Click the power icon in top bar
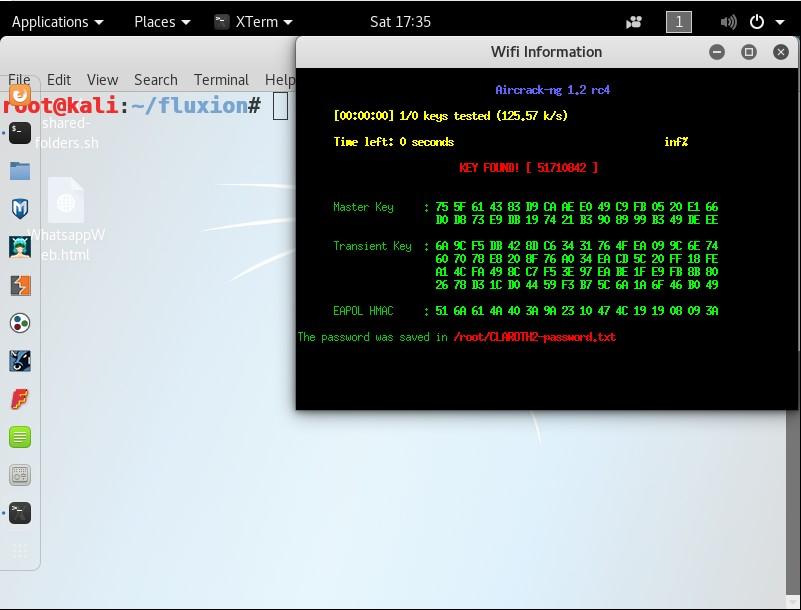 pos(757,22)
